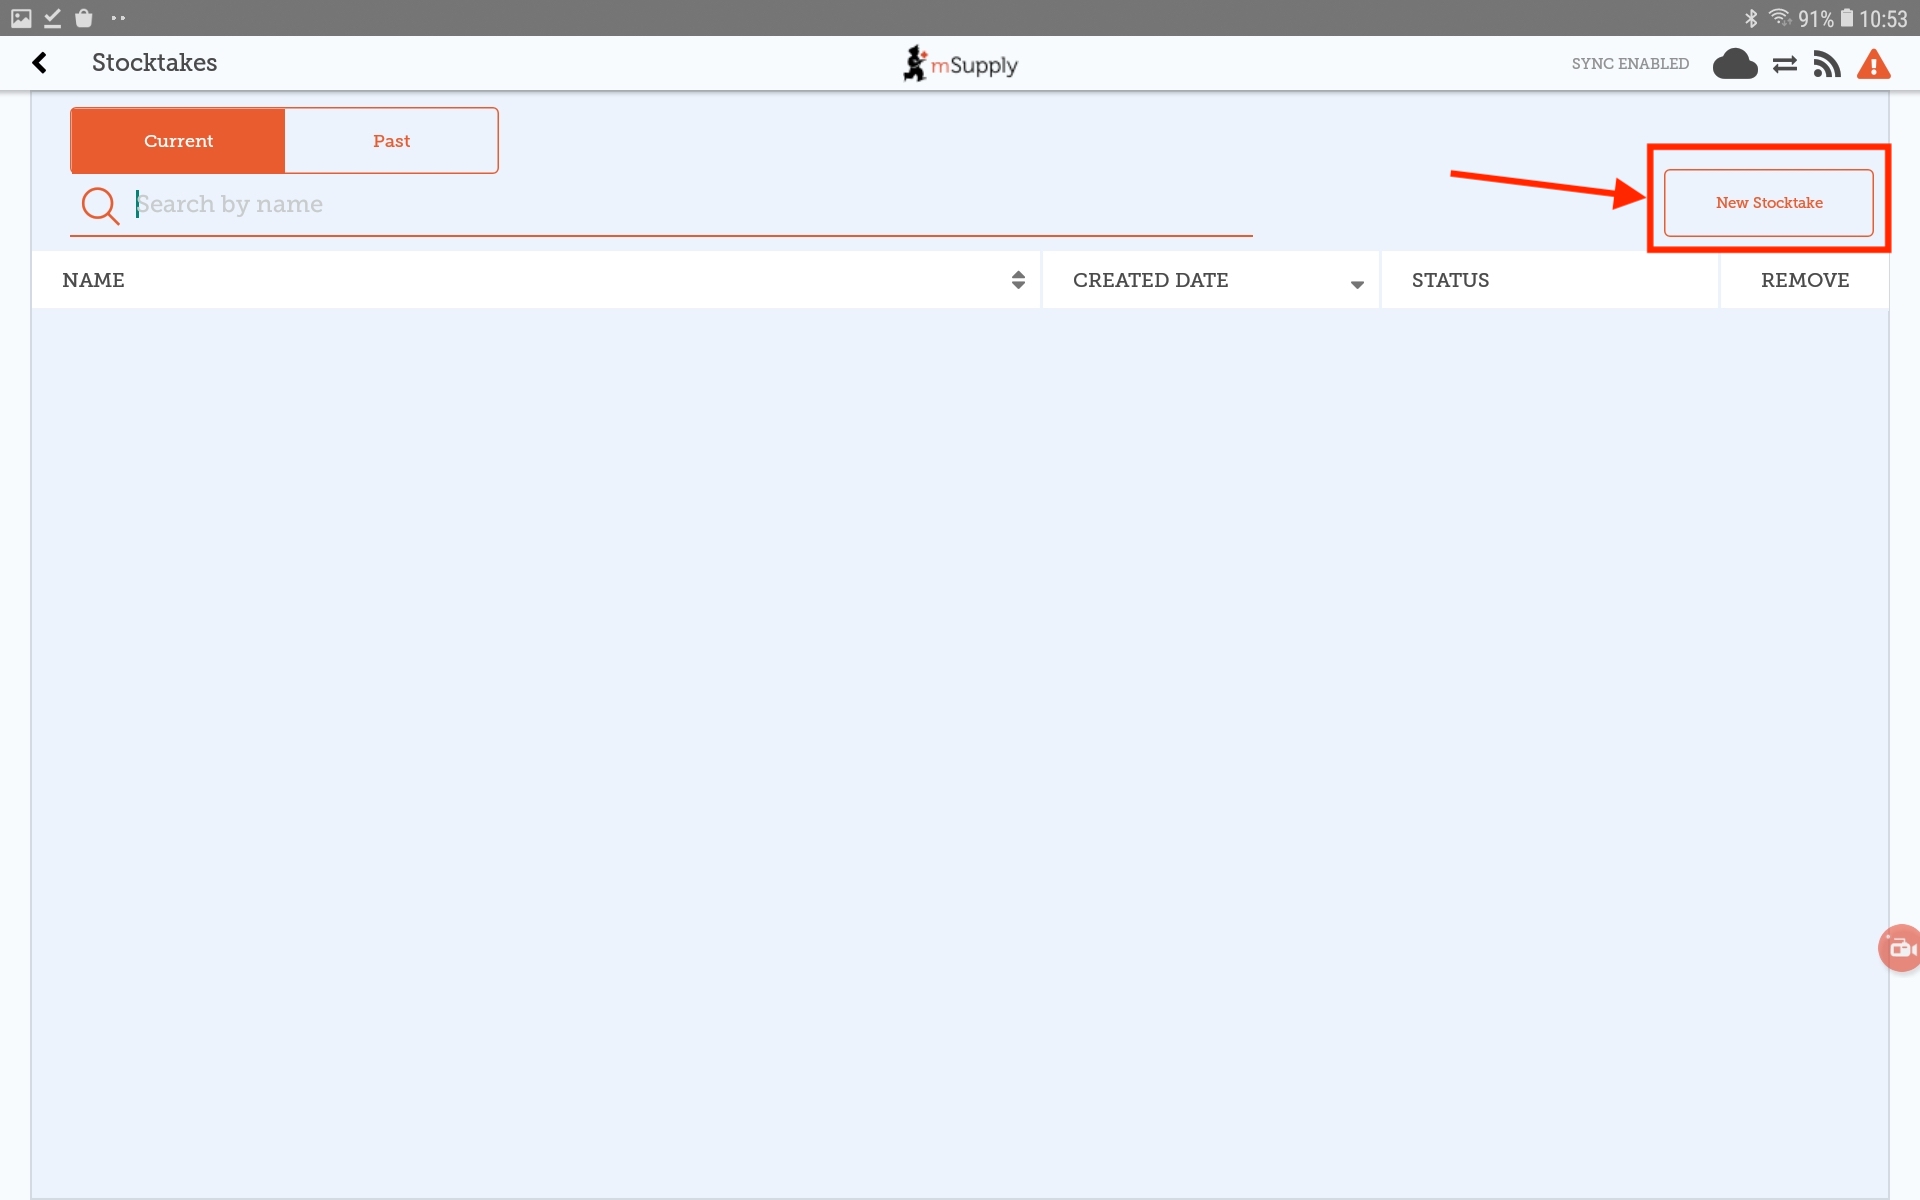Click the NAME column header label
Viewport: 1920px width, 1200px height.
pyautogui.click(x=94, y=280)
